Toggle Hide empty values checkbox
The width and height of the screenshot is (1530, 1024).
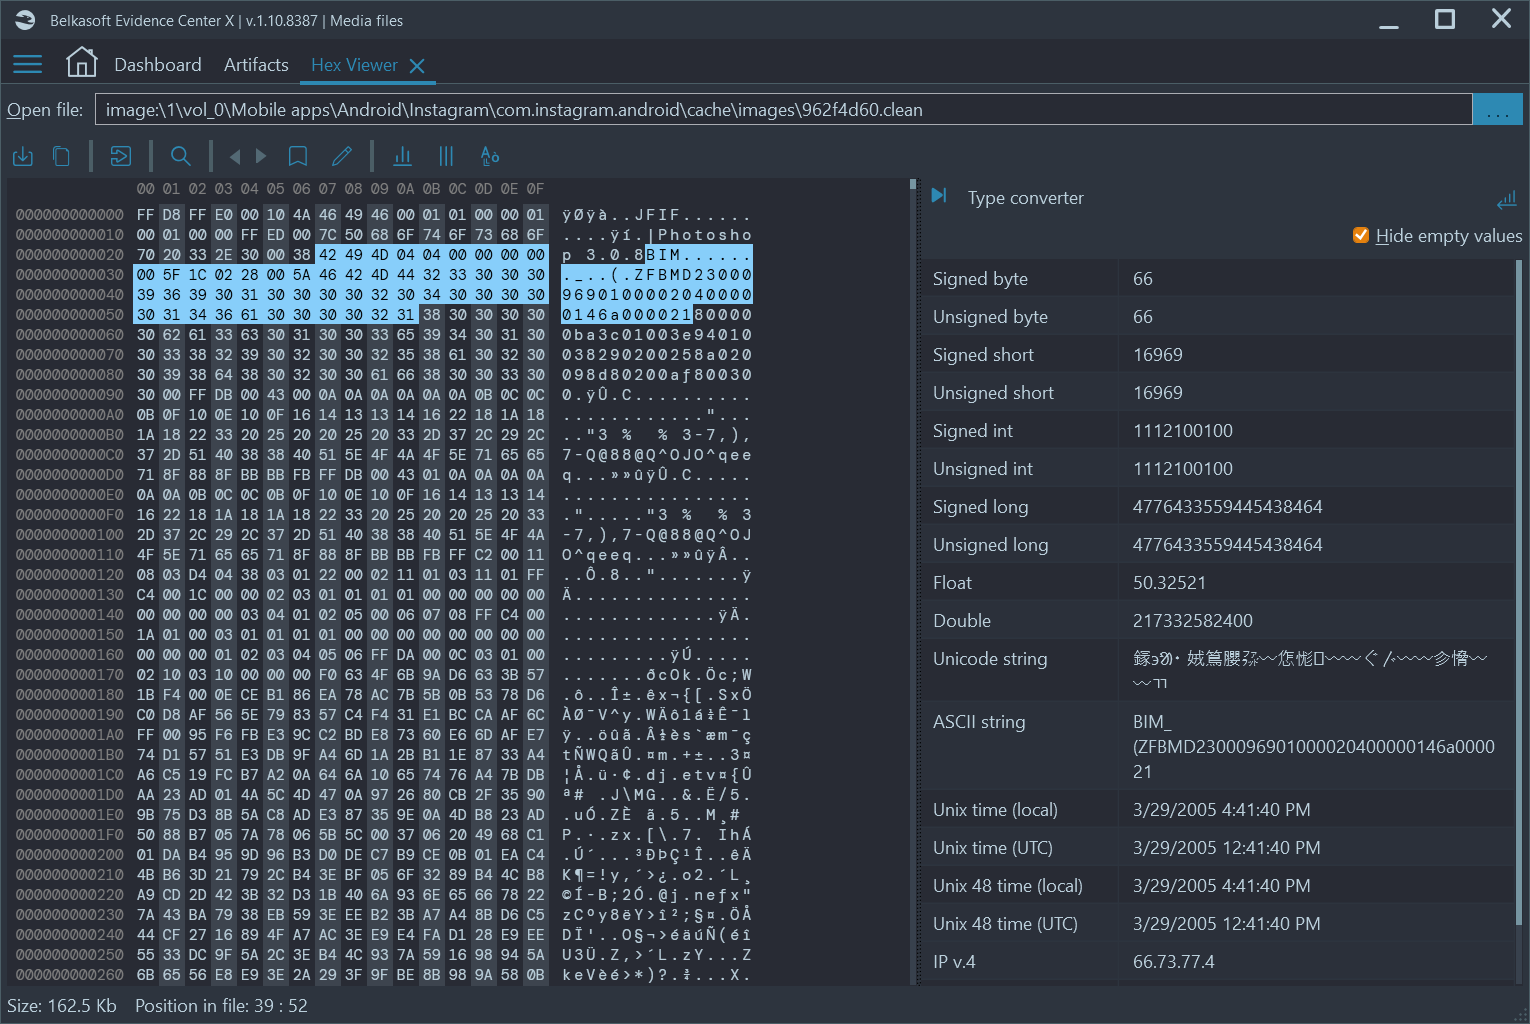point(1361,235)
